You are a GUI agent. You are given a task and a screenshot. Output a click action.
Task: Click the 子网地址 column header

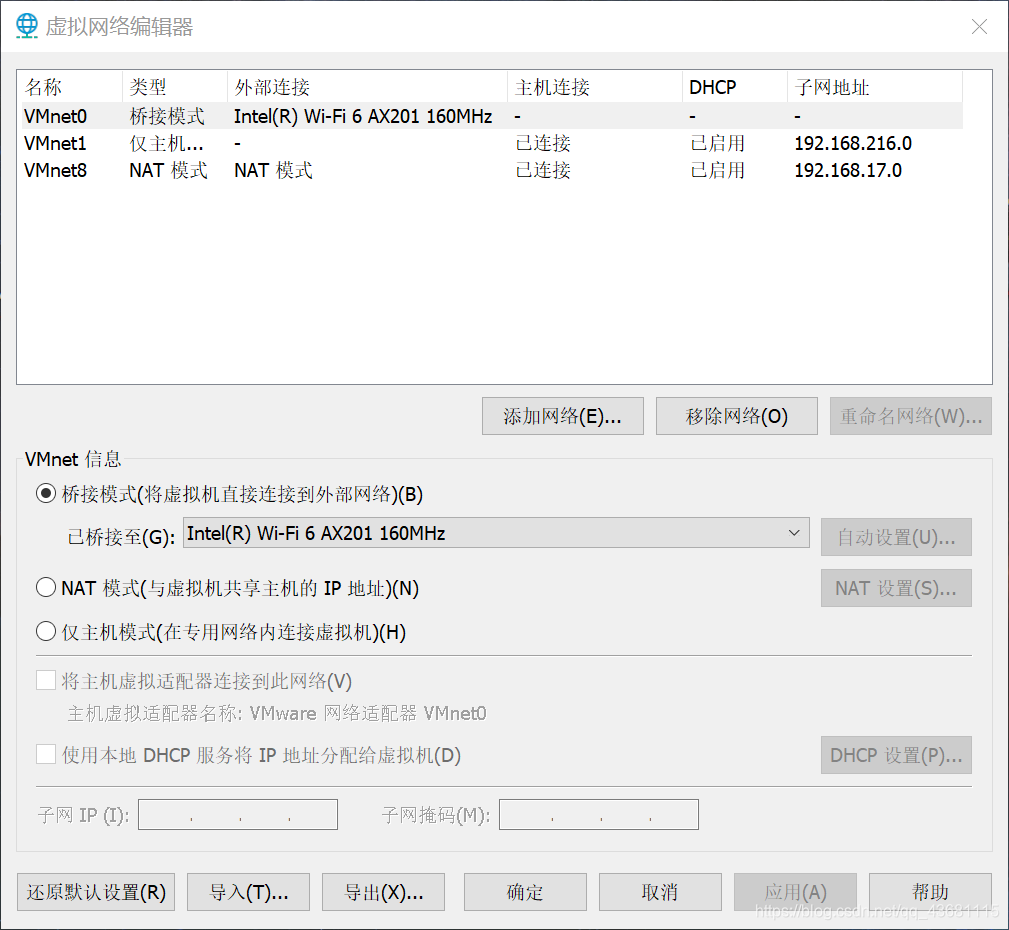pos(875,87)
